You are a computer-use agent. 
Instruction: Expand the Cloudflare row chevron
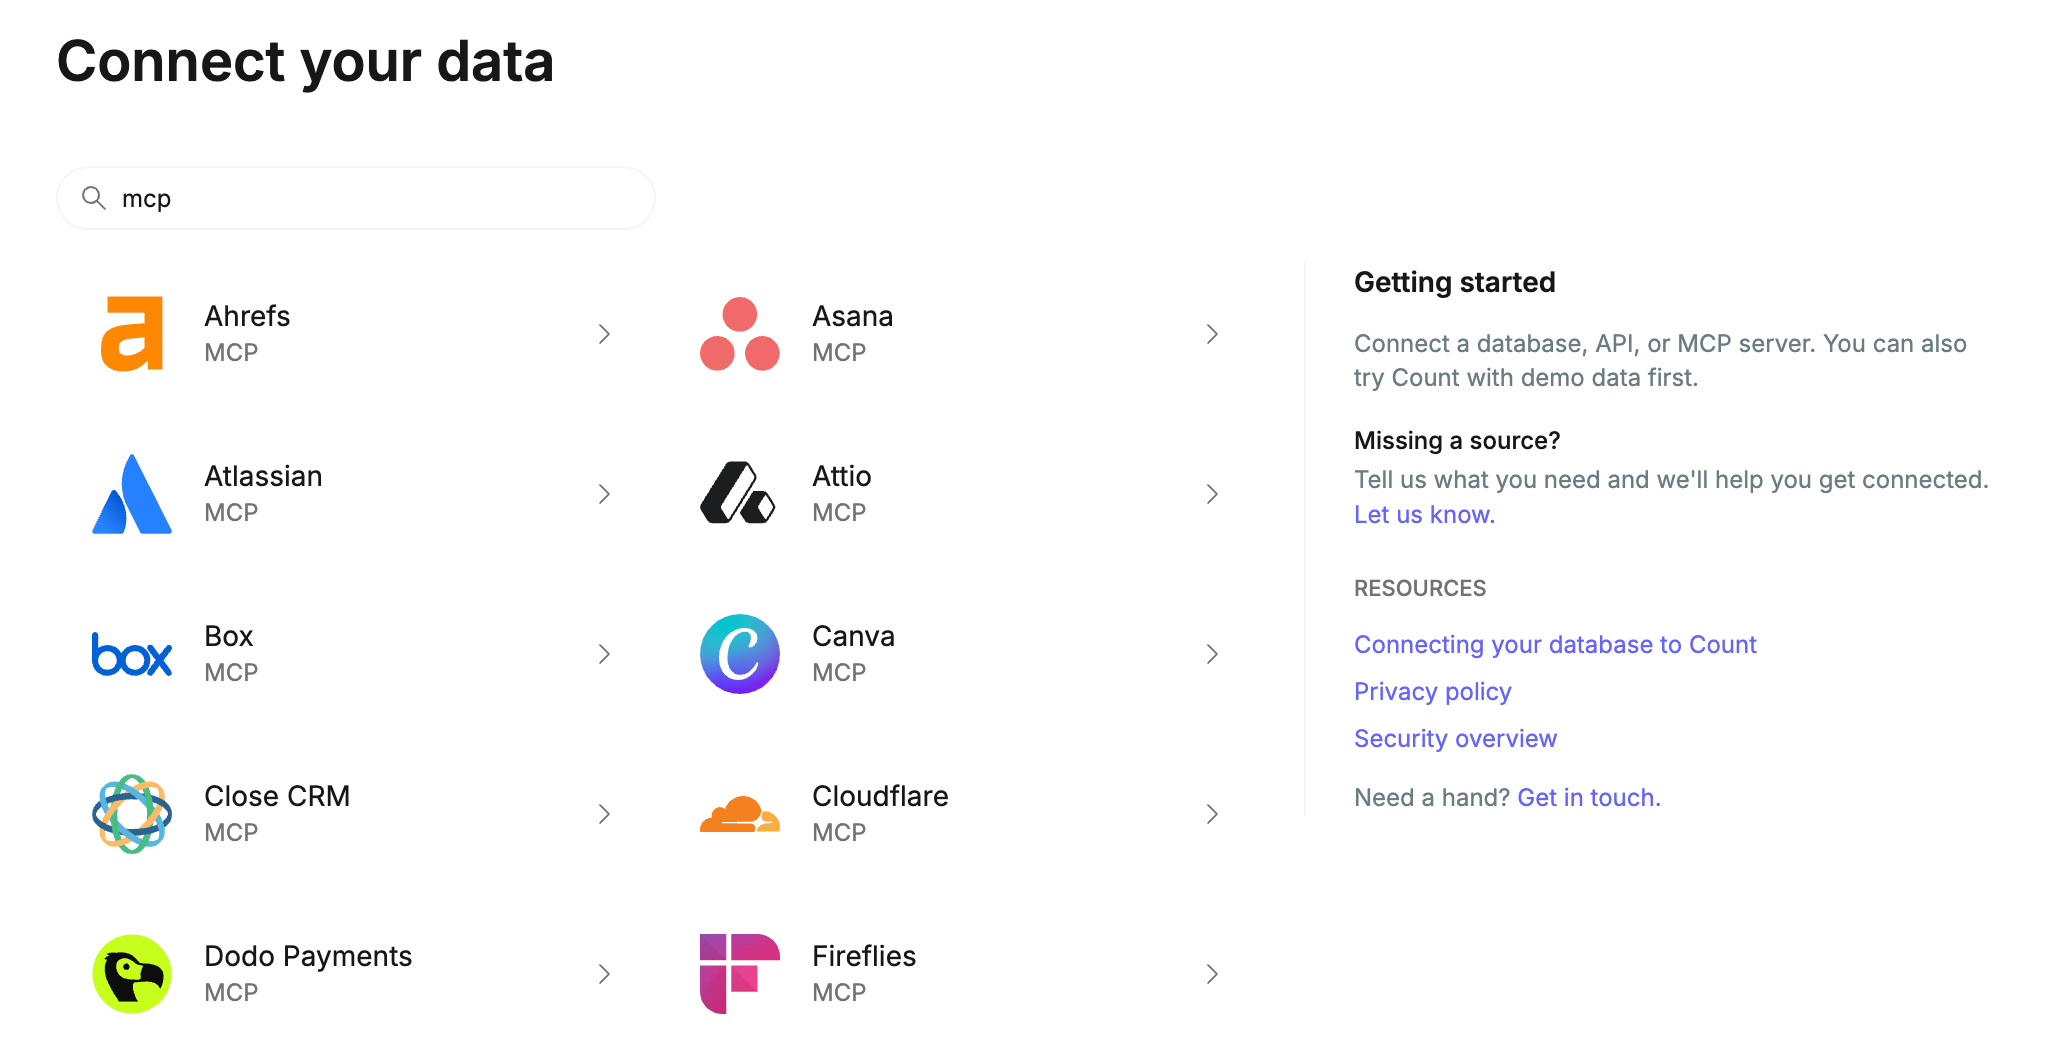(x=1212, y=814)
